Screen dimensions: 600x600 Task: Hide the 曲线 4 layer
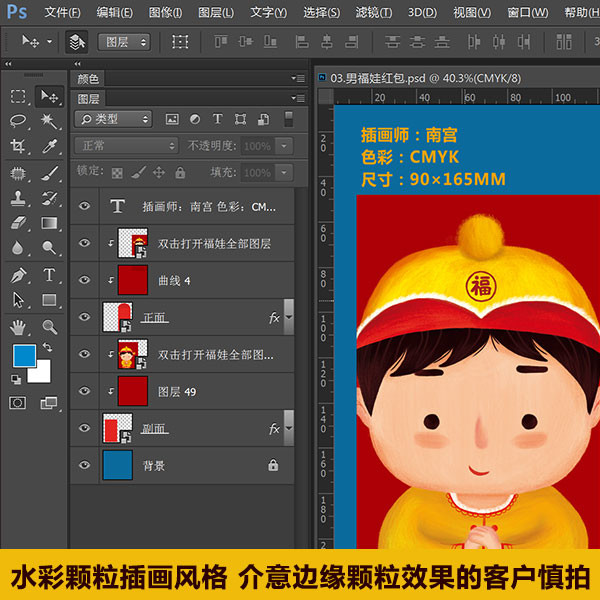[x=85, y=280]
